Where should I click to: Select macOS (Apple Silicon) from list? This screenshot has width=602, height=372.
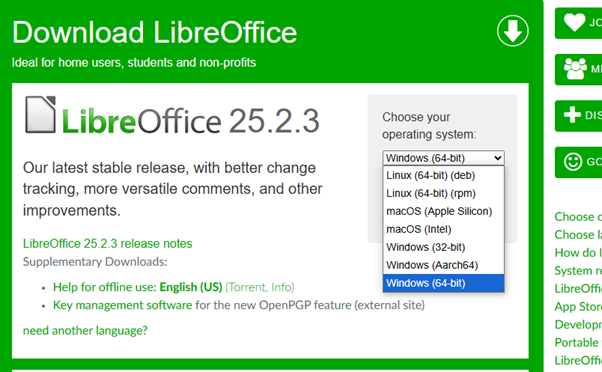(x=443, y=211)
